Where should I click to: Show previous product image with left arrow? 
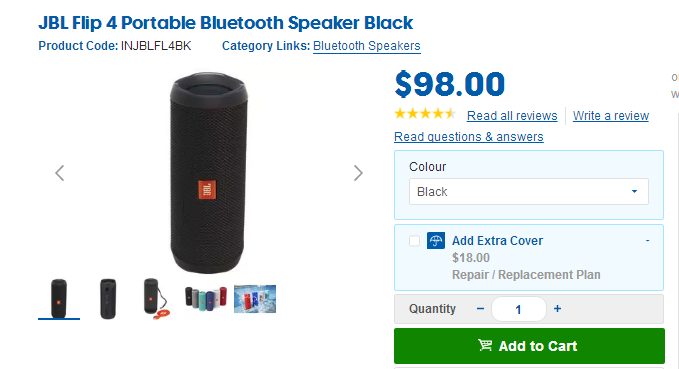(60, 173)
